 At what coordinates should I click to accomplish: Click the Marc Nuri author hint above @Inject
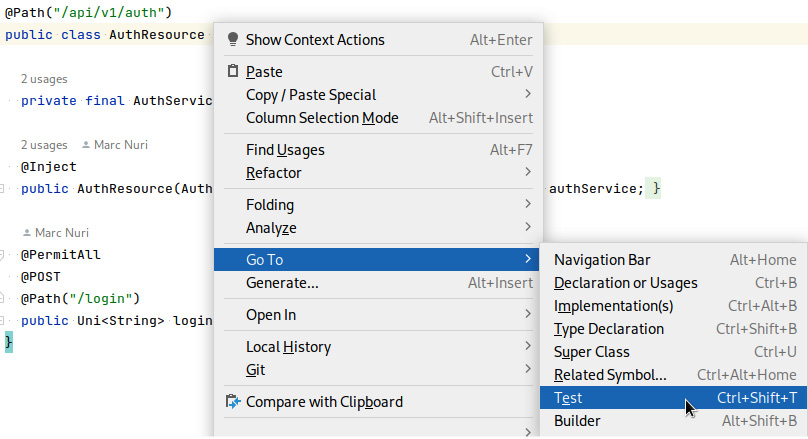121,145
